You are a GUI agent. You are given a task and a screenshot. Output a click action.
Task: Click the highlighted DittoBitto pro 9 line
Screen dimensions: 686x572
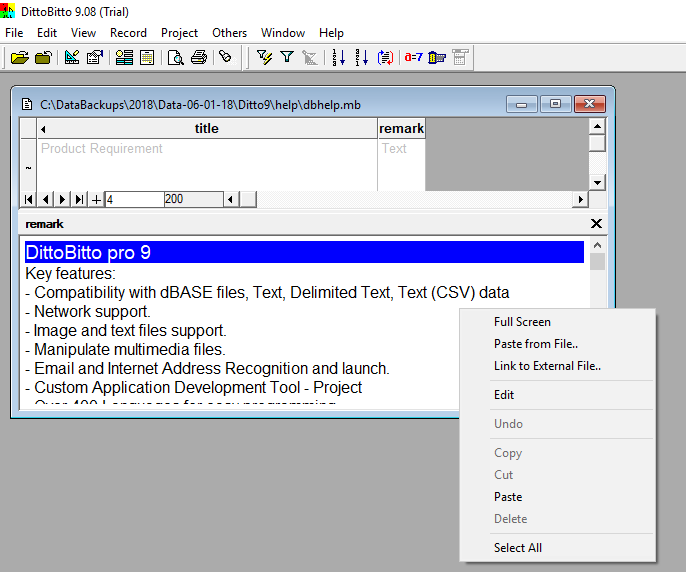[304, 252]
